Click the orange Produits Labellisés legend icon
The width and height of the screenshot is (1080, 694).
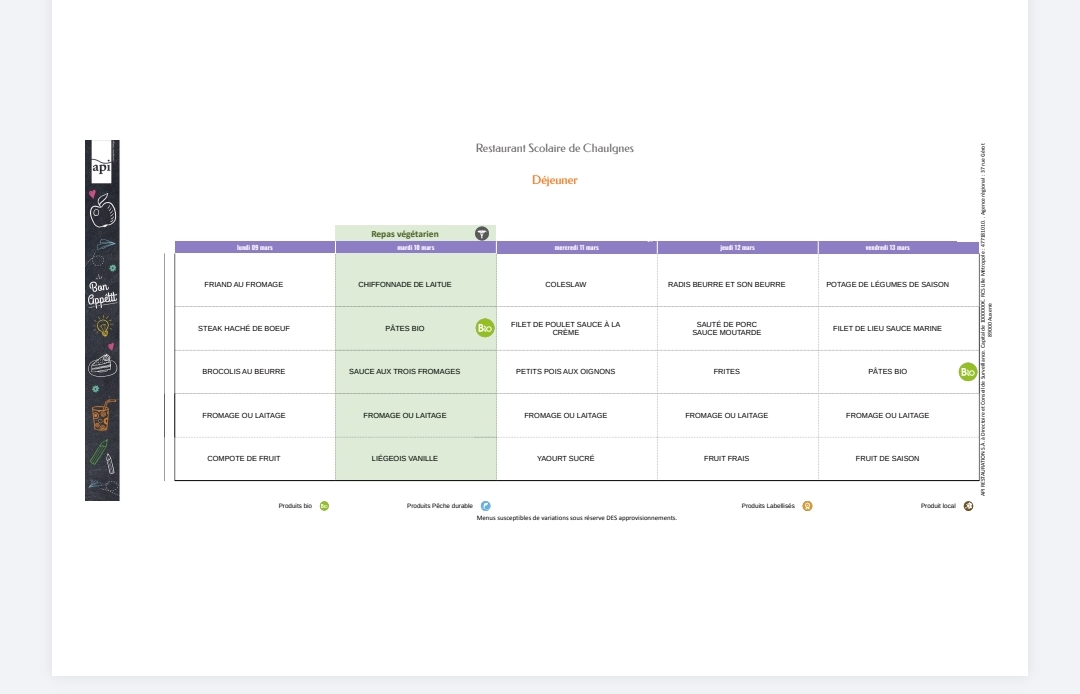pos(807,506)
